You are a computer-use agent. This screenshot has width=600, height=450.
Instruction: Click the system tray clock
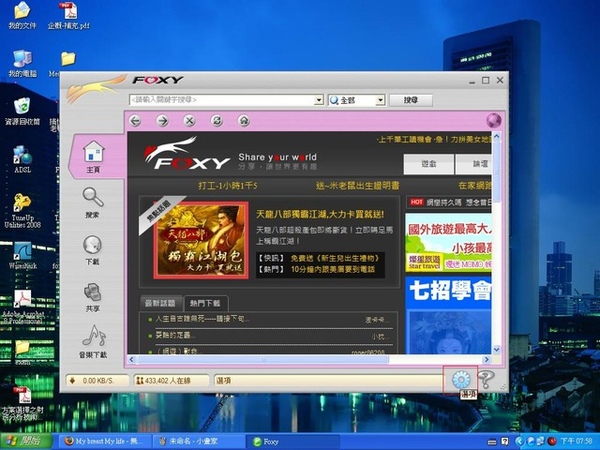coord(576,441)
